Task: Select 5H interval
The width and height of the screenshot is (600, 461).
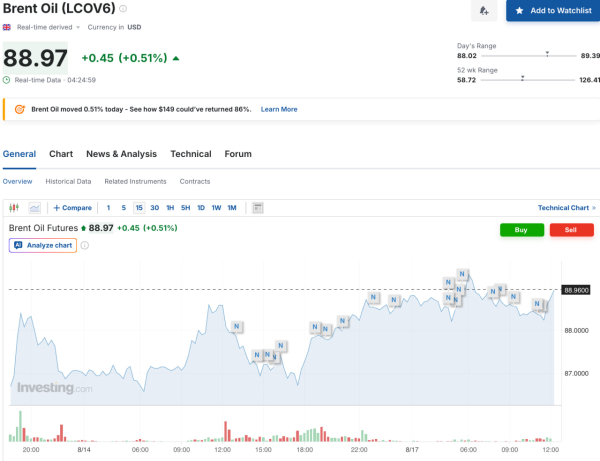Action: point(186,208)
